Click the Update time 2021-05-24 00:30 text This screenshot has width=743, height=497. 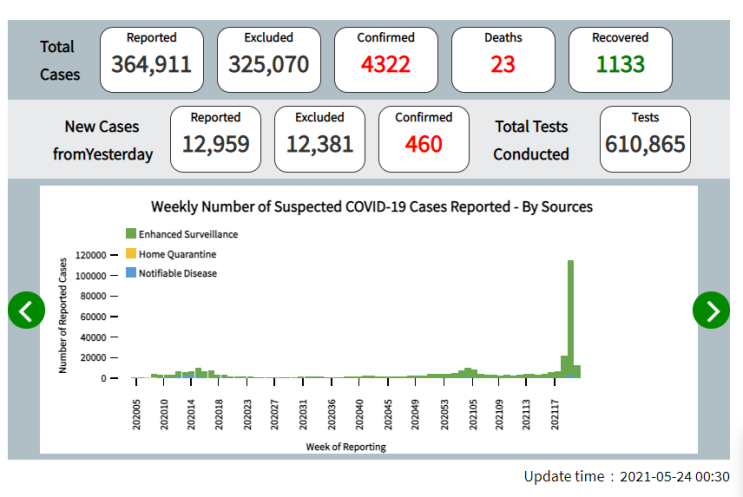pos(626,477)
